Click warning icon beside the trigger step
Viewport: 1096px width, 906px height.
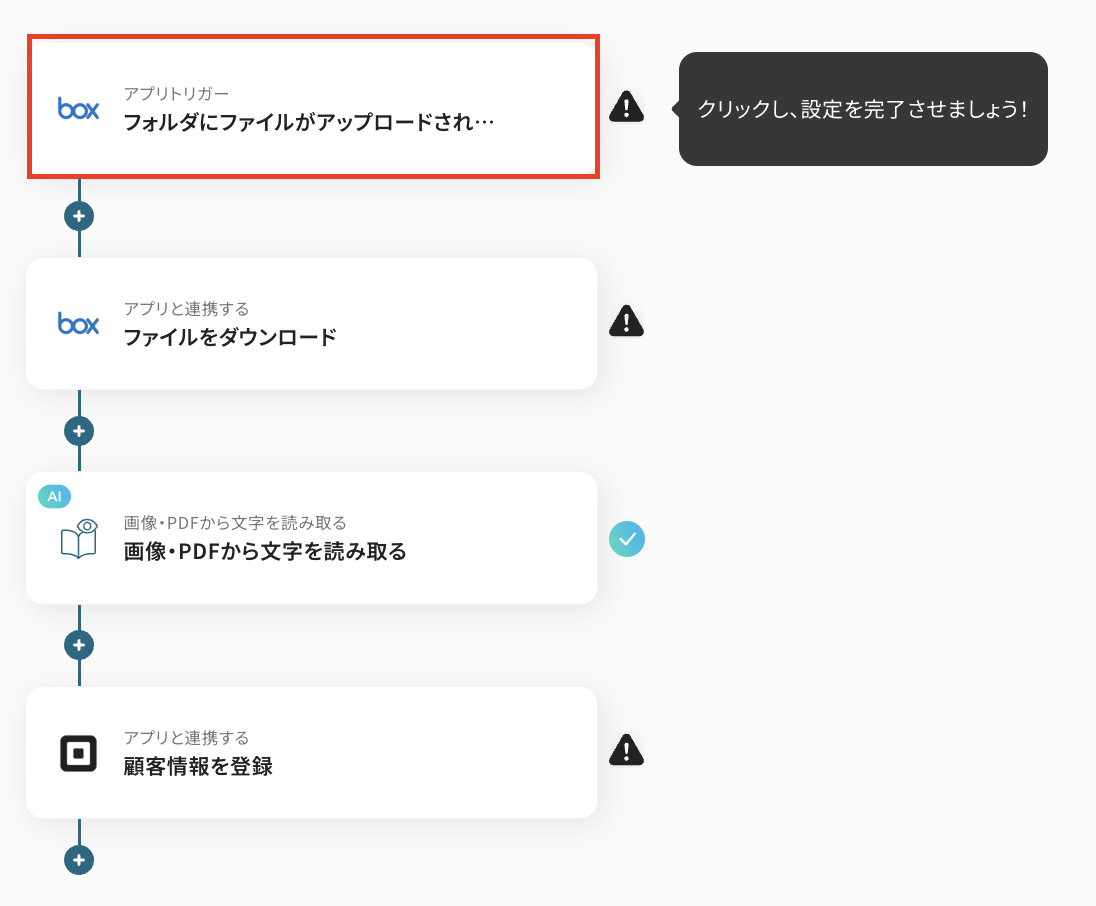627,106
